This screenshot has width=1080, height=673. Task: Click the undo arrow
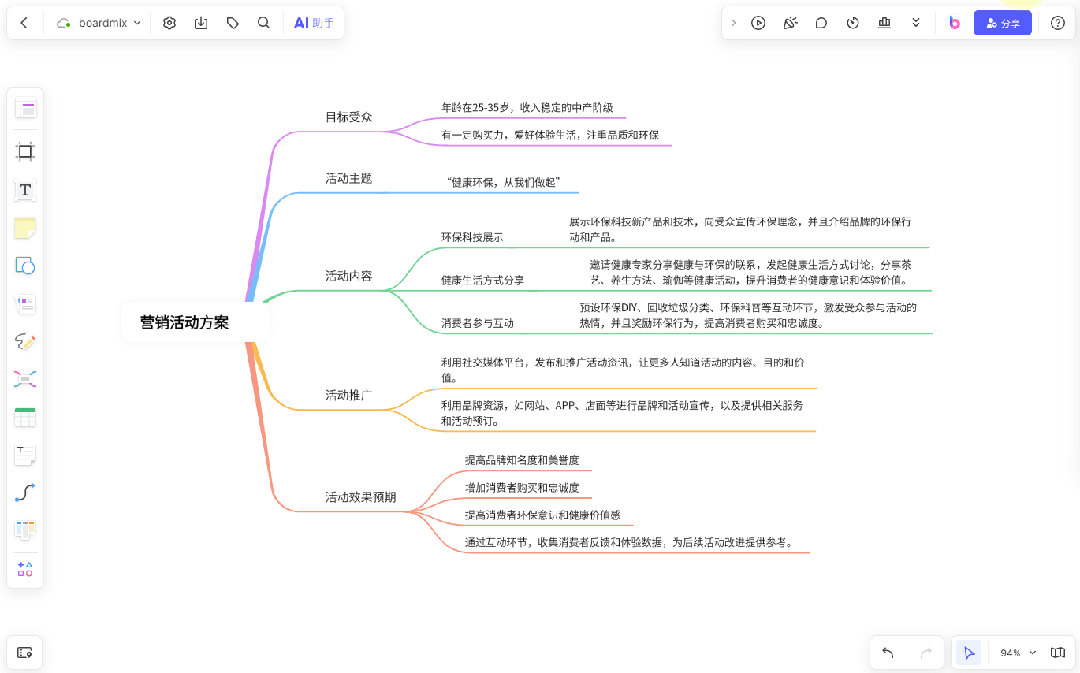[x=888, y=652]
